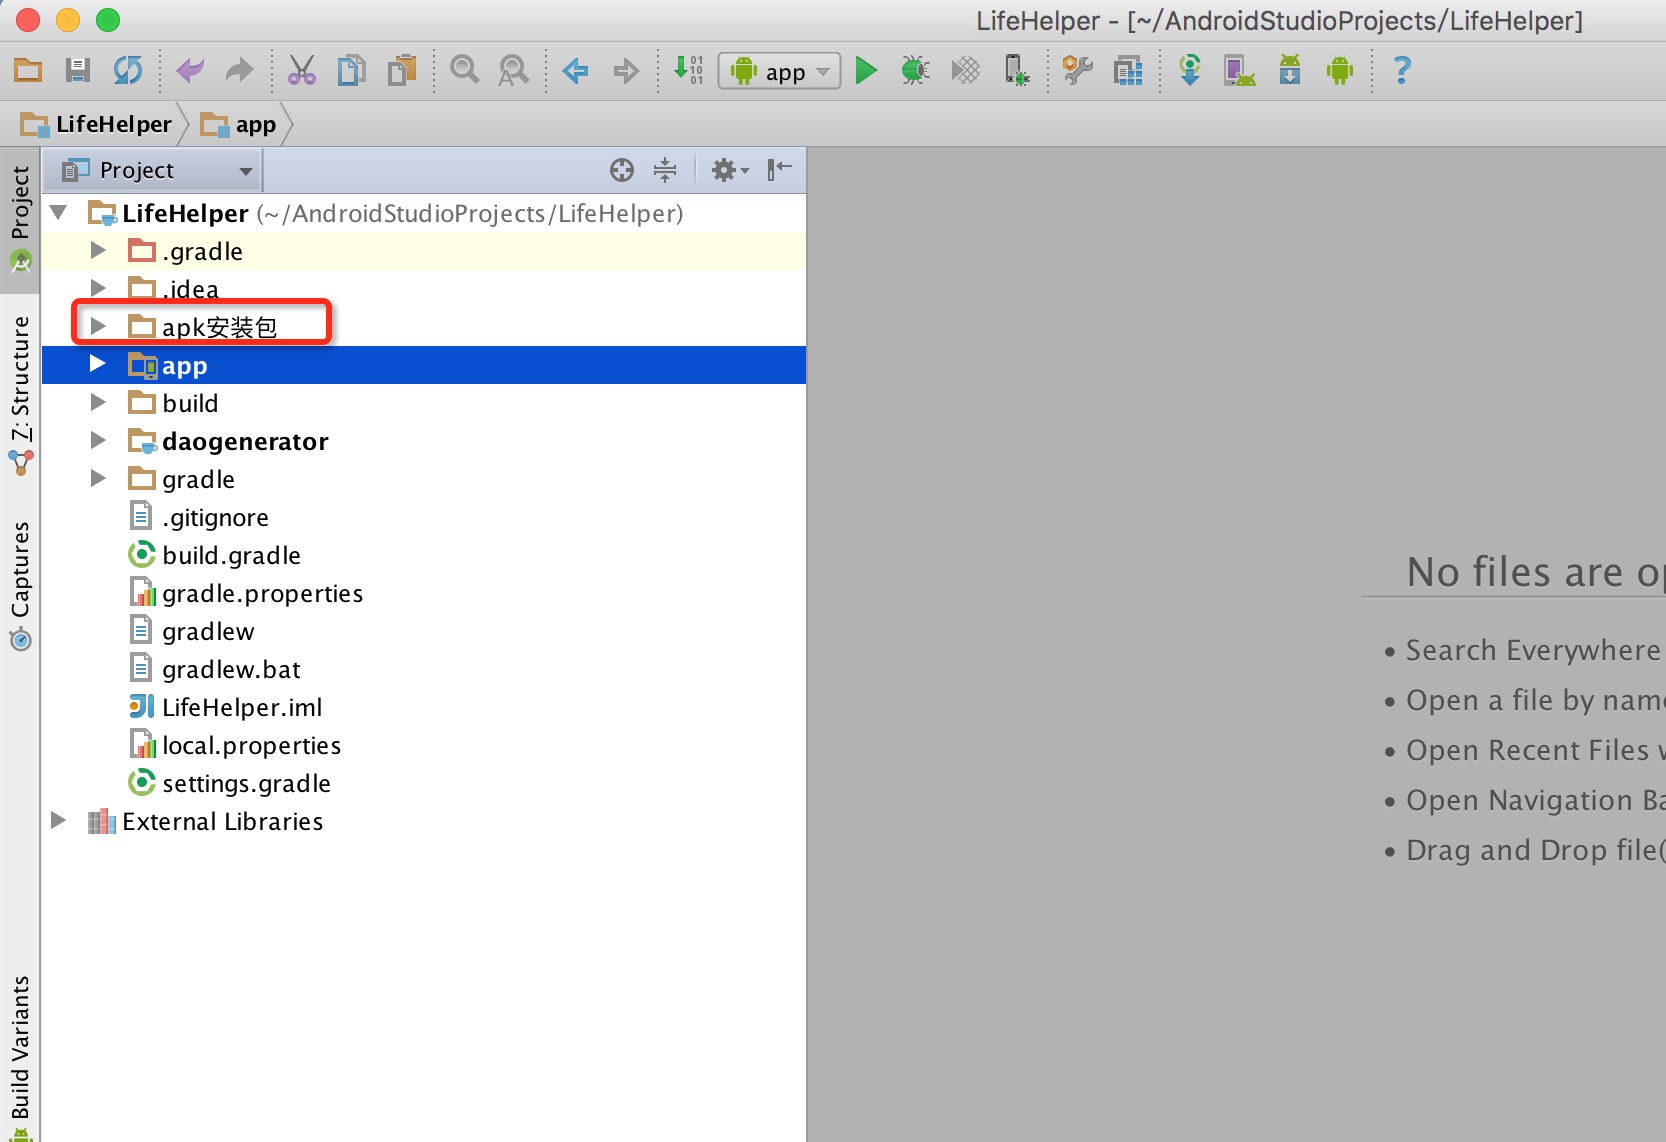1666x1142 pixels.
Task: Select the LifeHelper.iml file
Action: click(x=424, y=707)
